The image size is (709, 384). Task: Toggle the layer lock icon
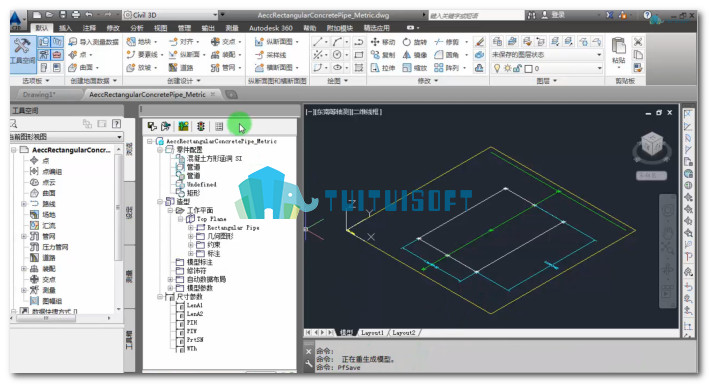[517, 68]
